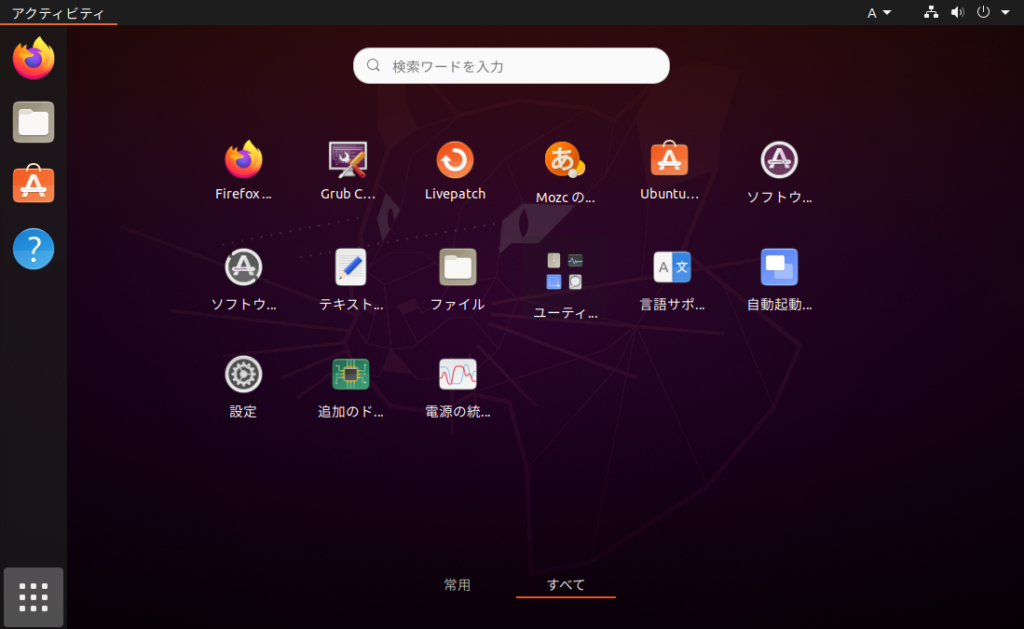Open the input method A dropdown
Screen dimensions: 1024x629
point(879,12)
